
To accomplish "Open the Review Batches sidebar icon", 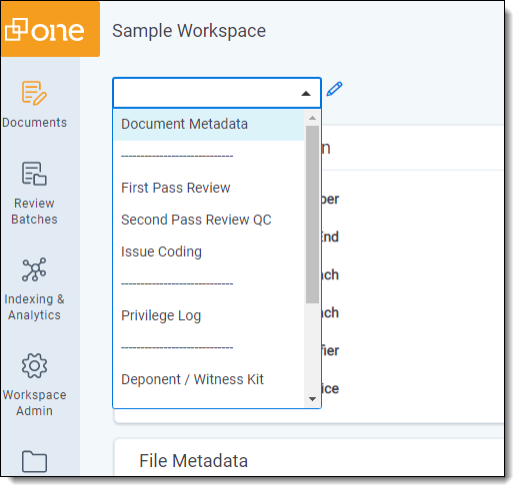I will pos(34,174).
